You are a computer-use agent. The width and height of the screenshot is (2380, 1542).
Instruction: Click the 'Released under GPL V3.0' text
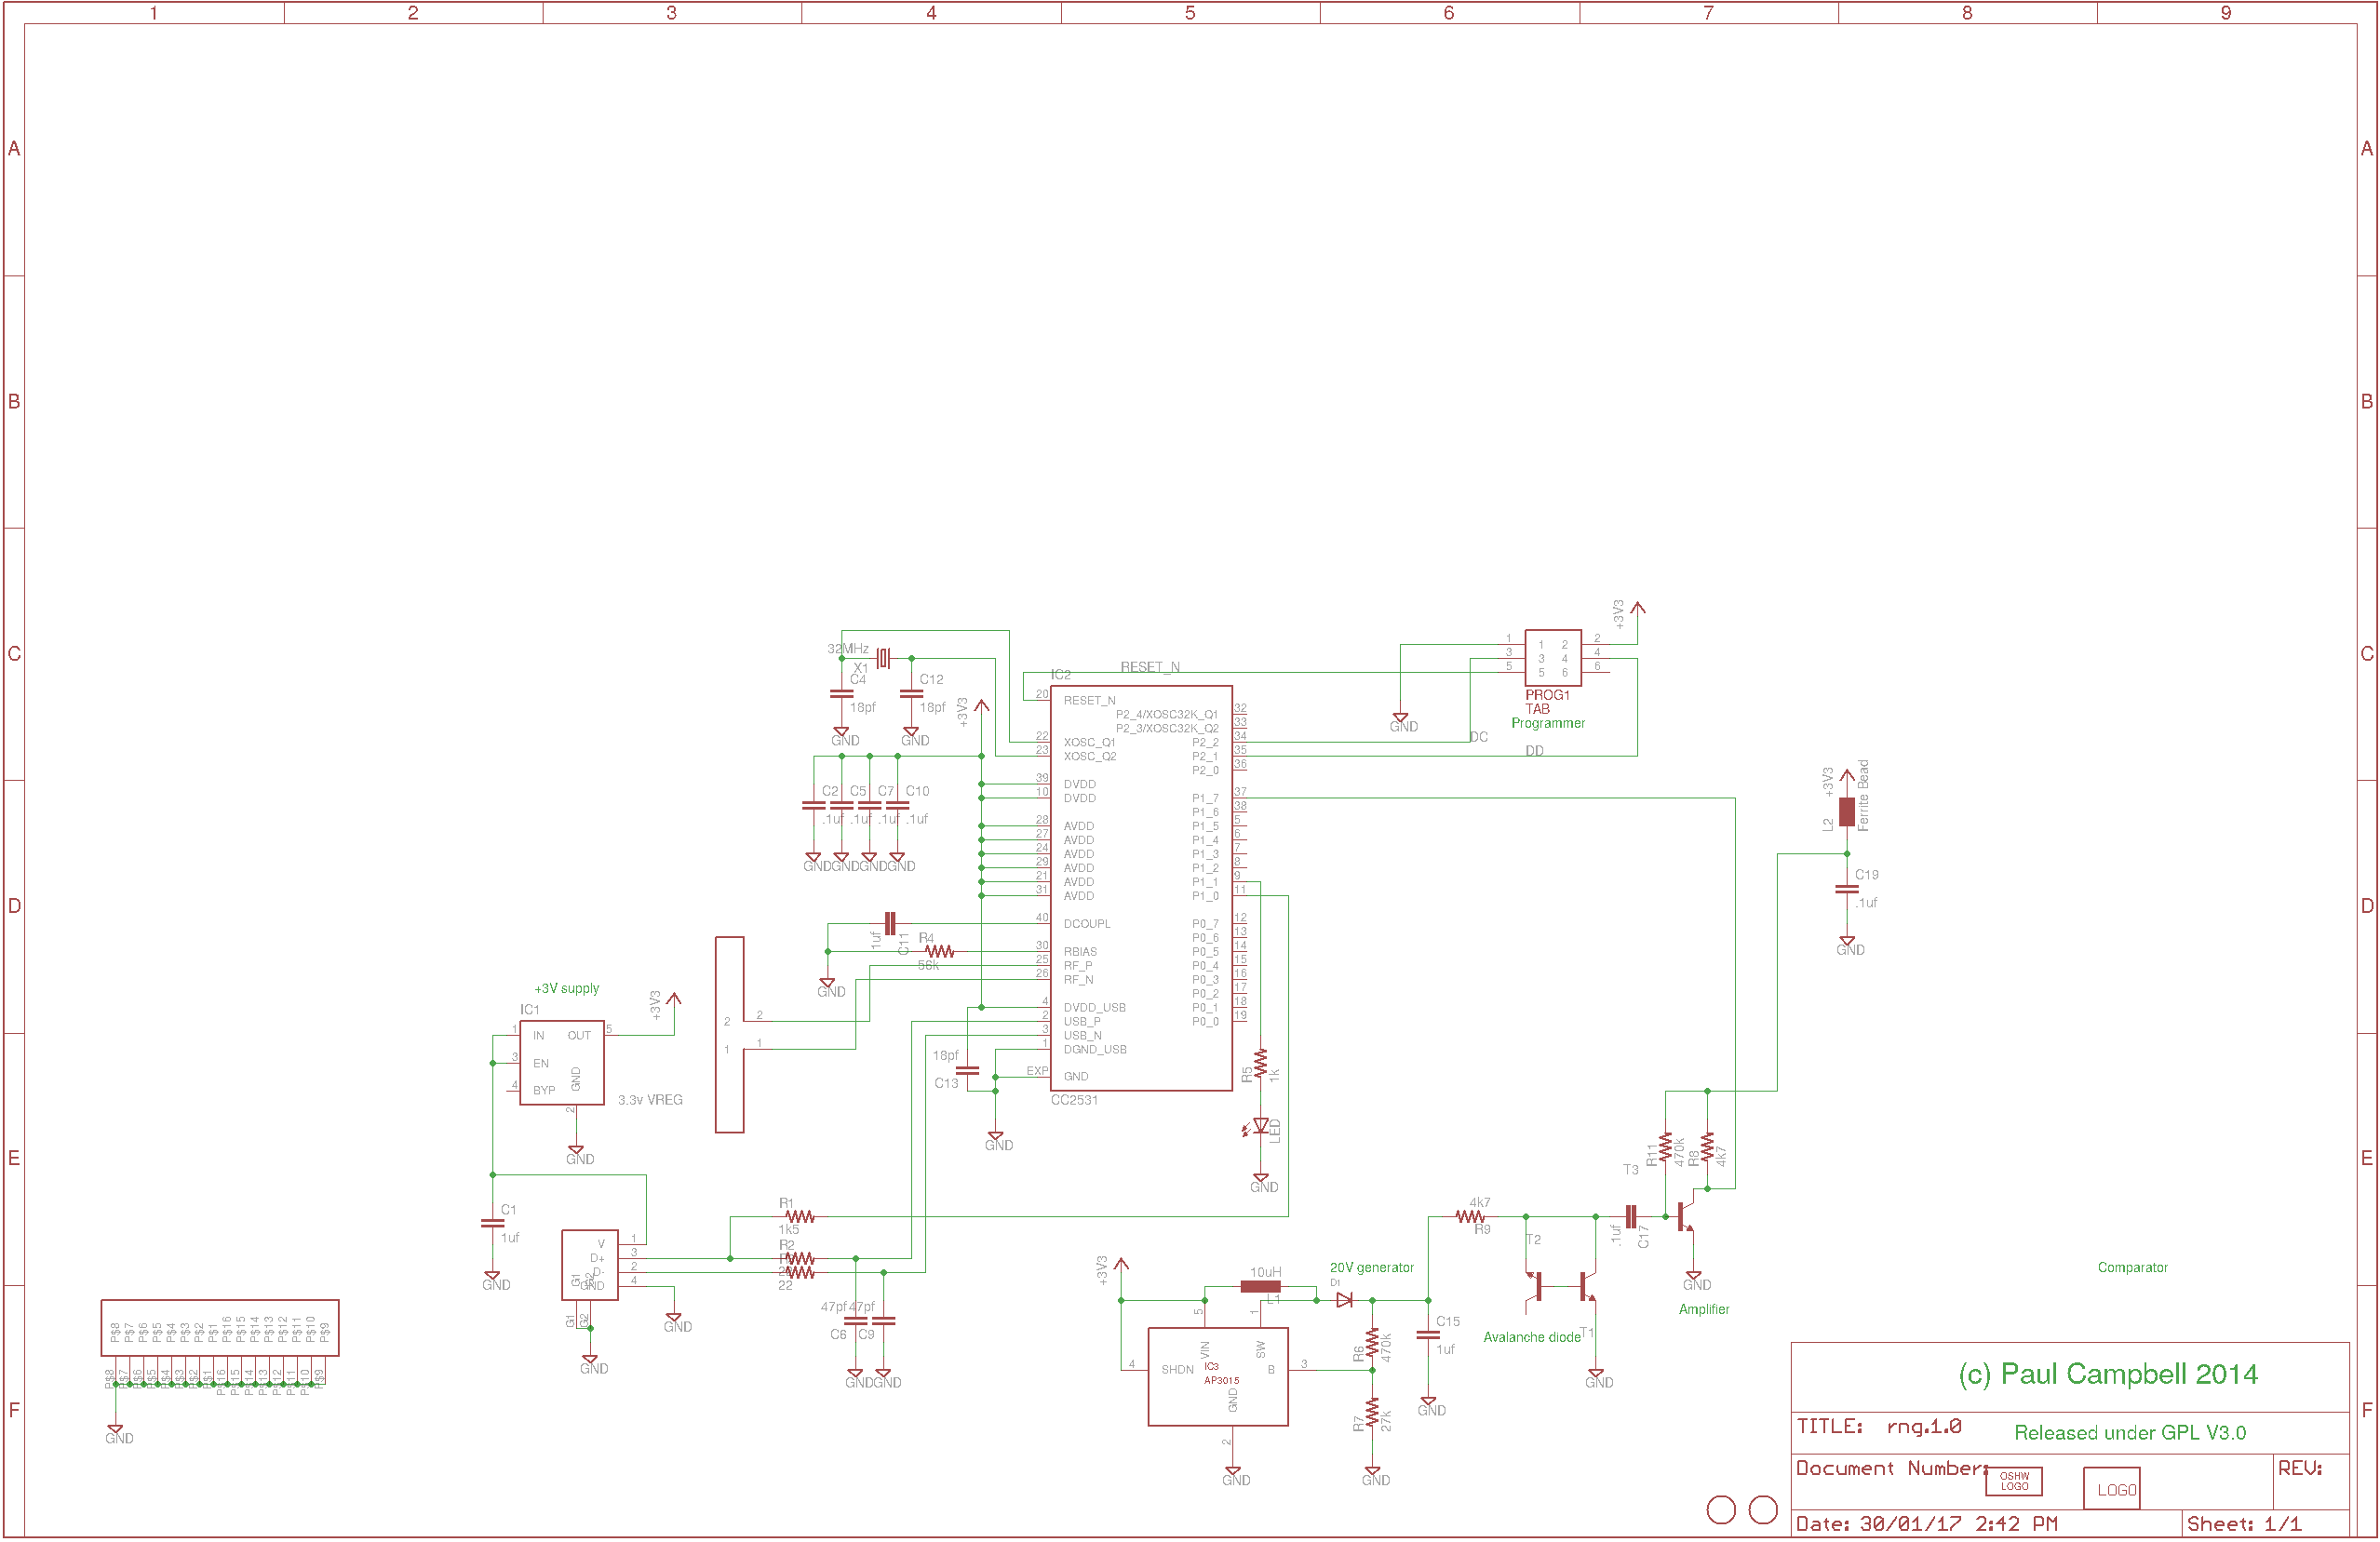coord(2129,1432)
